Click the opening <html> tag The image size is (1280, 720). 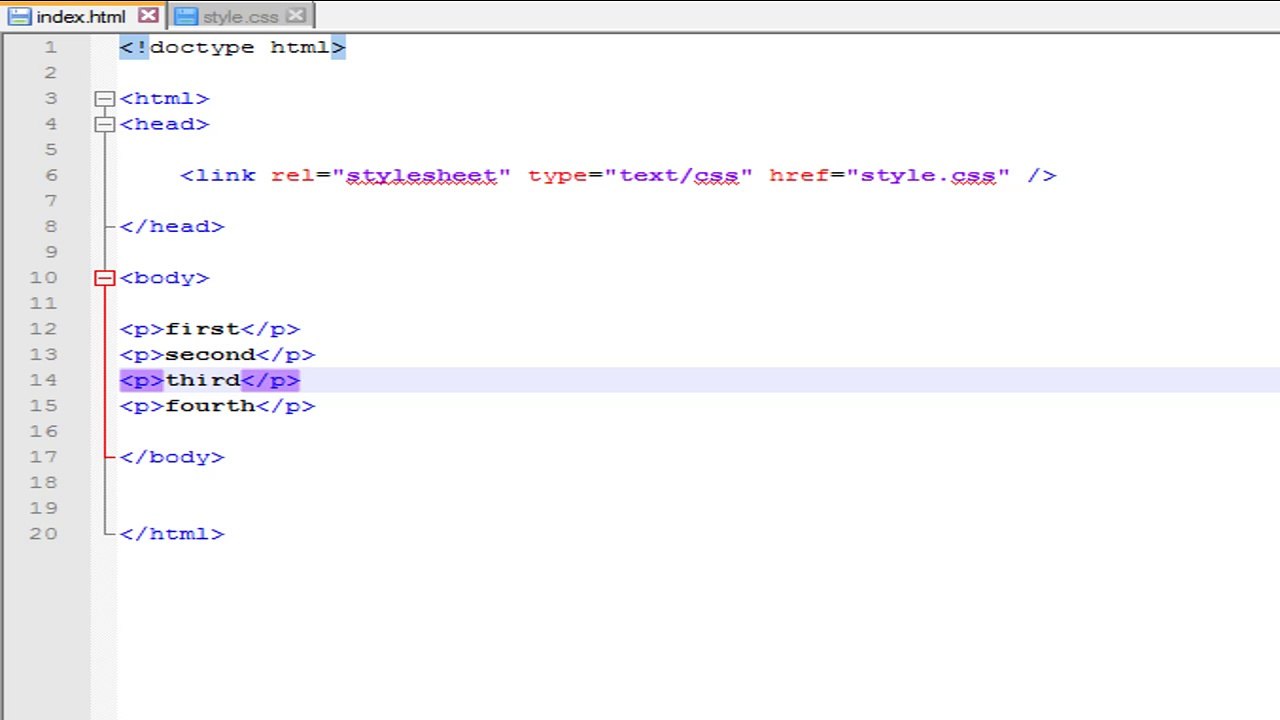coord(165,99)
